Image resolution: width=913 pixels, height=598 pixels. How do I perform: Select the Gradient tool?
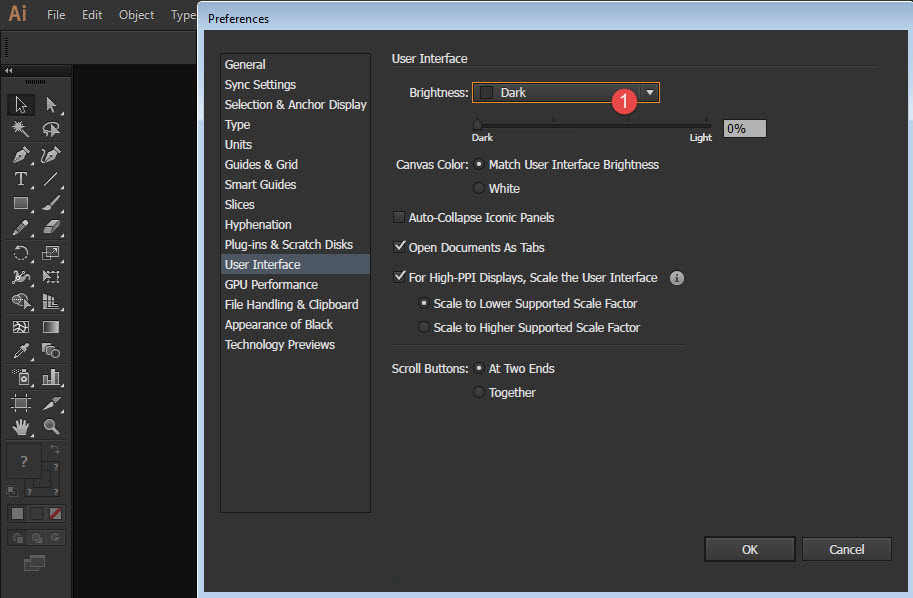tap(51, 327)
